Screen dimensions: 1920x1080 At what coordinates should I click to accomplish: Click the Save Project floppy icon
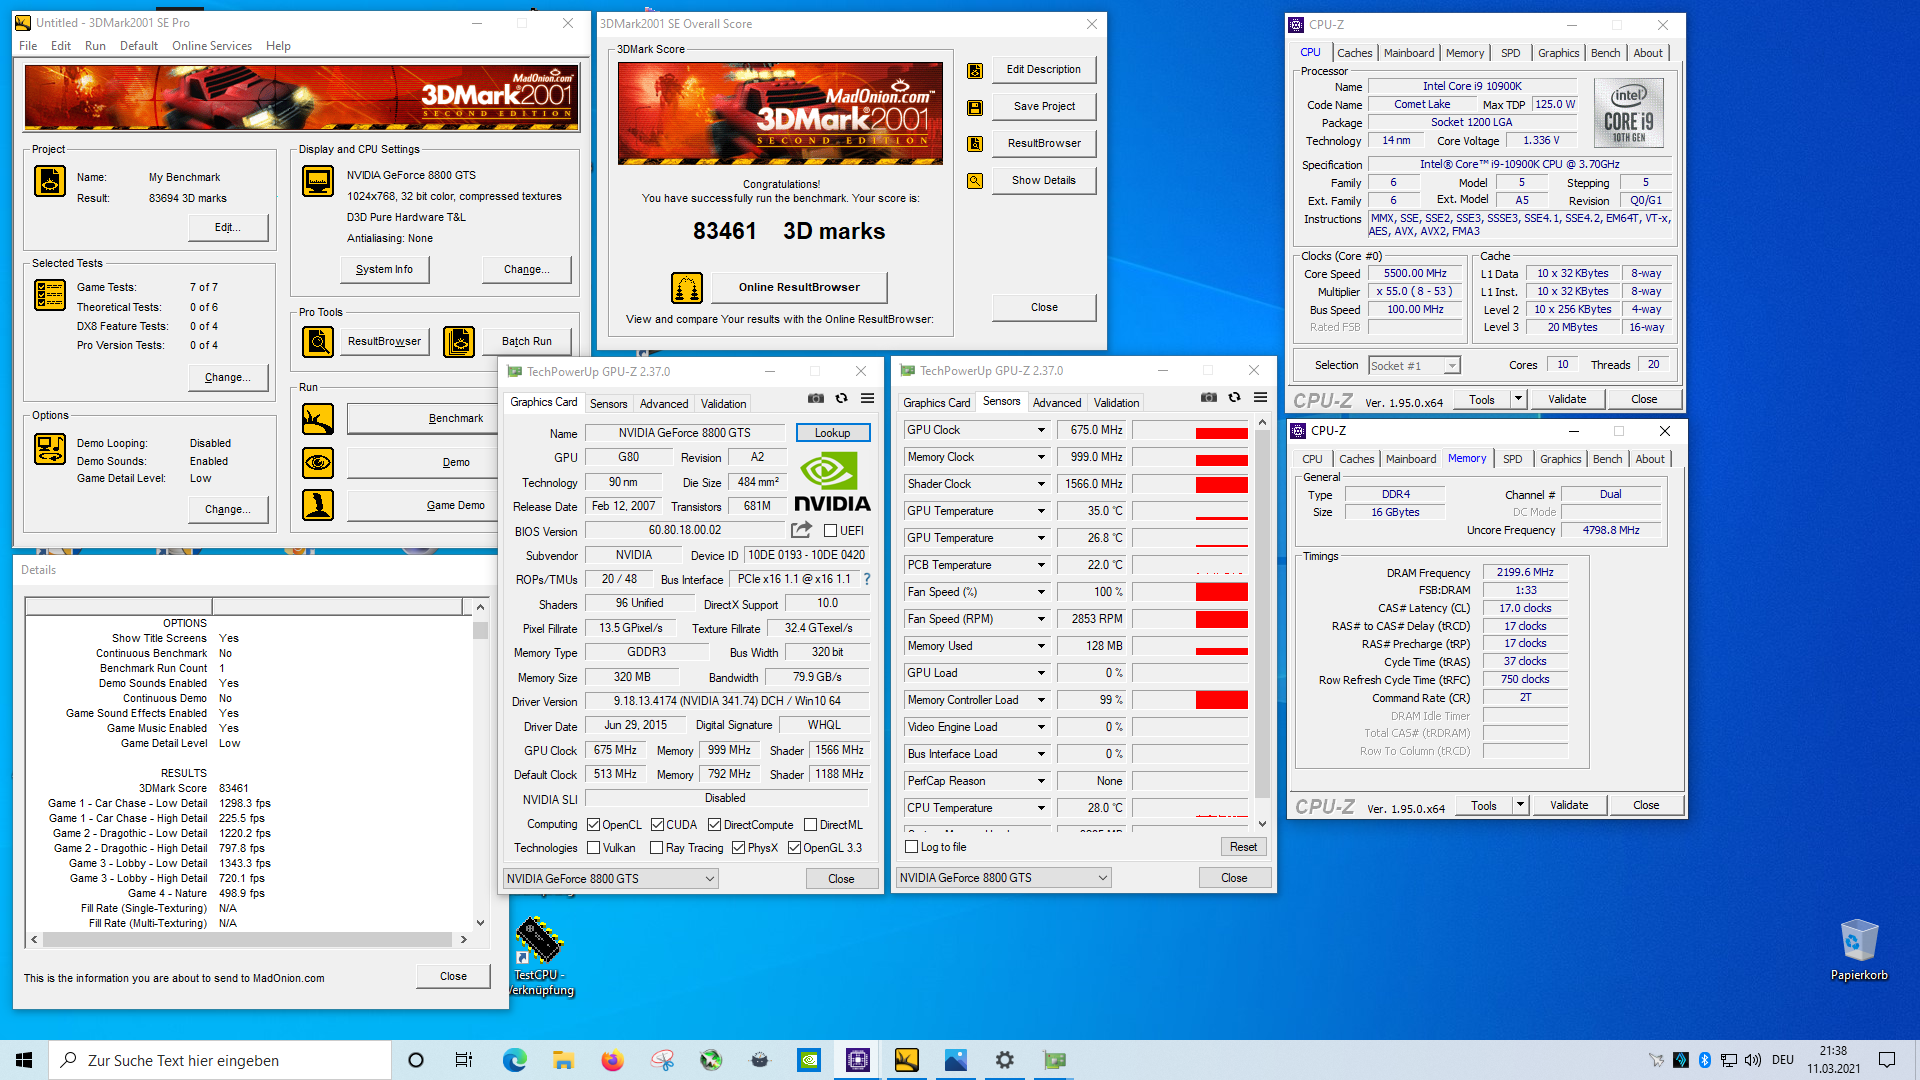(975, 107)
